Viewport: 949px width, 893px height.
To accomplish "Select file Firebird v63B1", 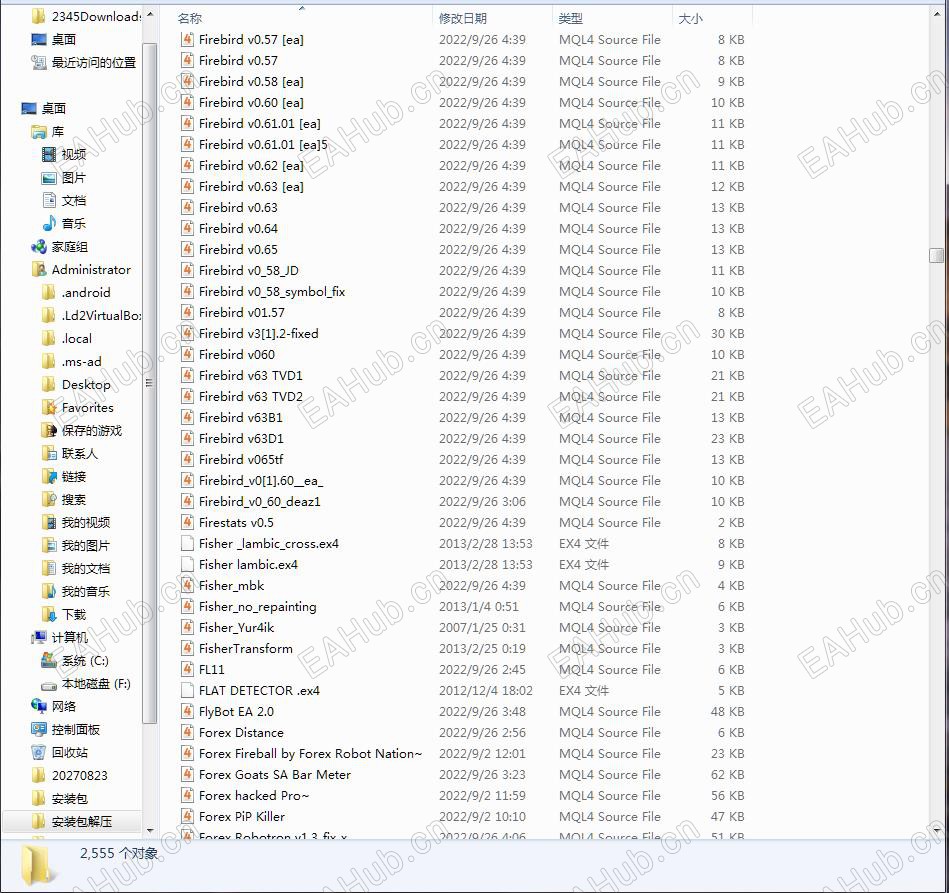I will tap(240, 418).
